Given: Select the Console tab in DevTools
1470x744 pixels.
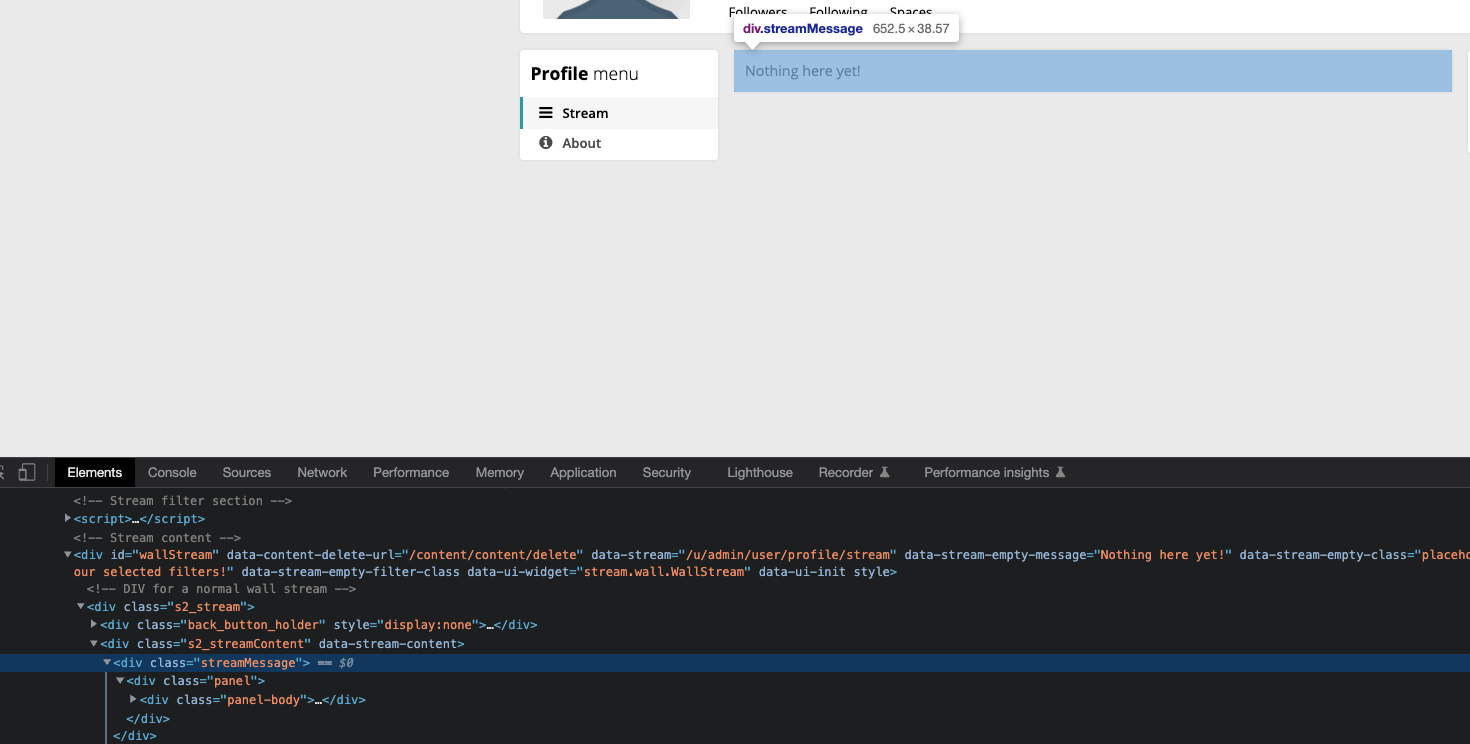Looking at the screenshot, I should coord(171,472).
